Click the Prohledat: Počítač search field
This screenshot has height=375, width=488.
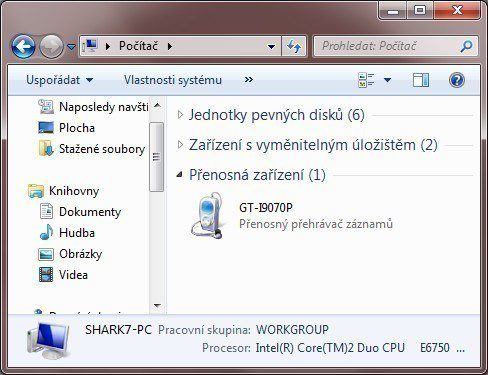(388, 46)
